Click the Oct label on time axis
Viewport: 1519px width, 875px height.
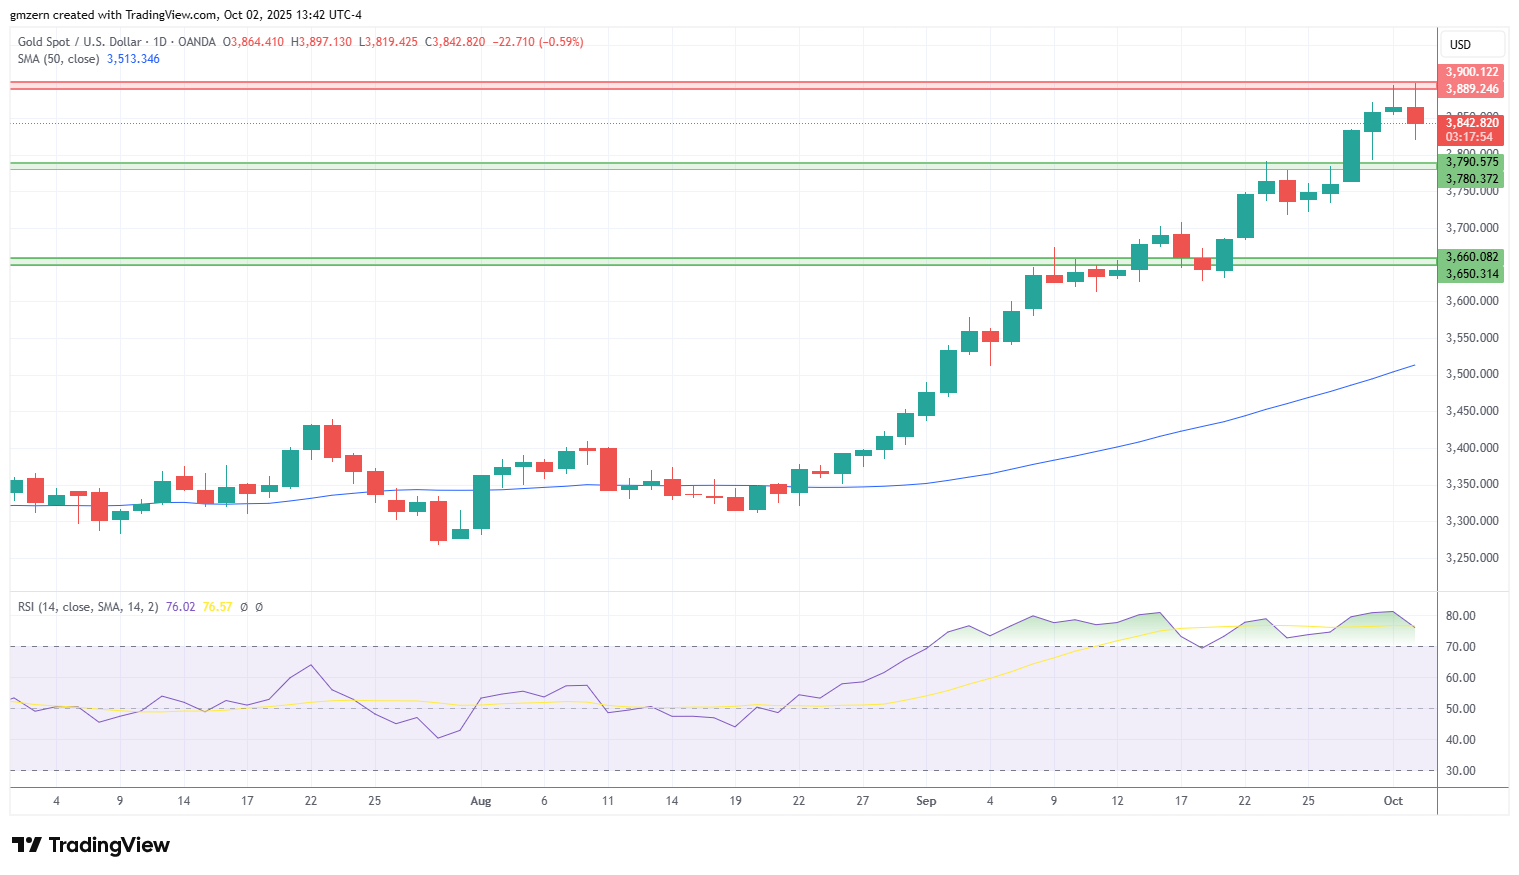[x=1393, y=801]
